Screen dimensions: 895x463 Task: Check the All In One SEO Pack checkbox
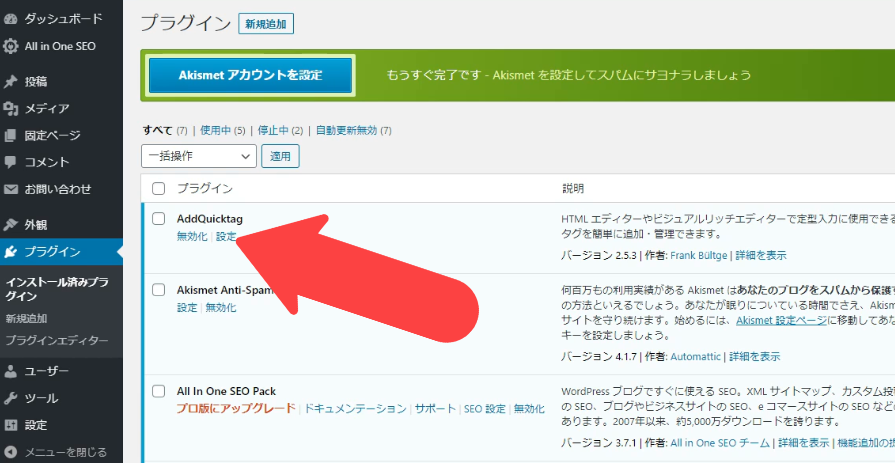pos(159,391)
